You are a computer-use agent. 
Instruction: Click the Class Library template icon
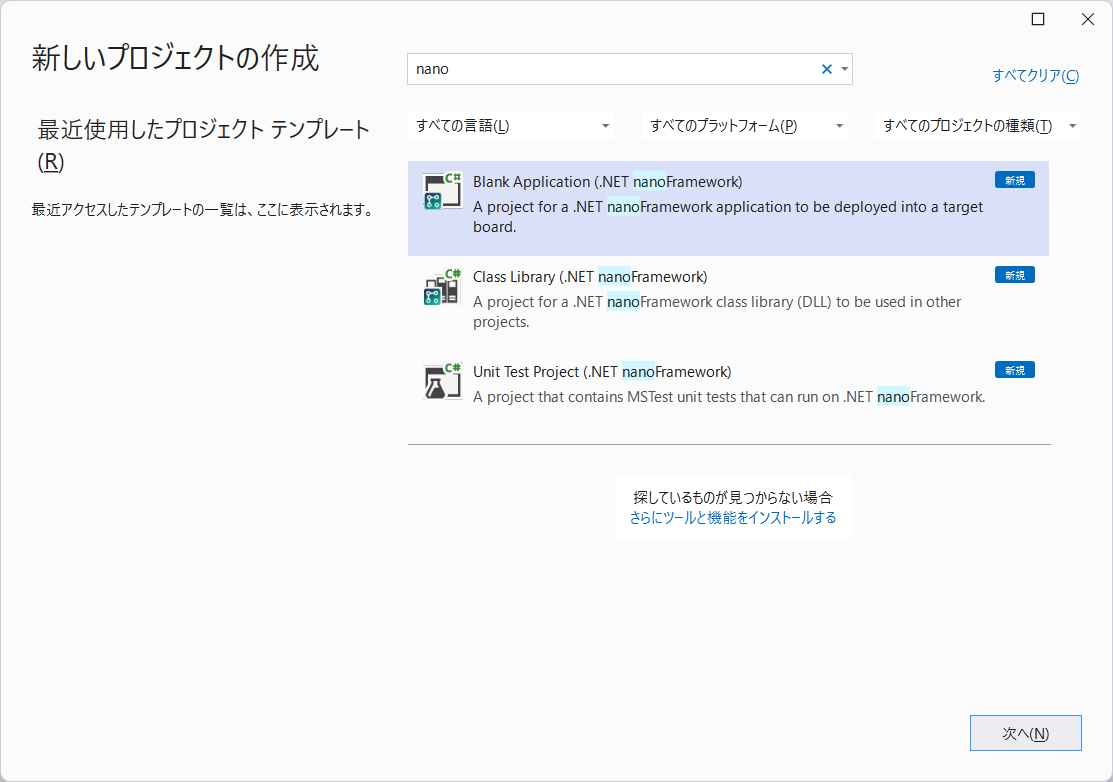click(x=442, y=287)
